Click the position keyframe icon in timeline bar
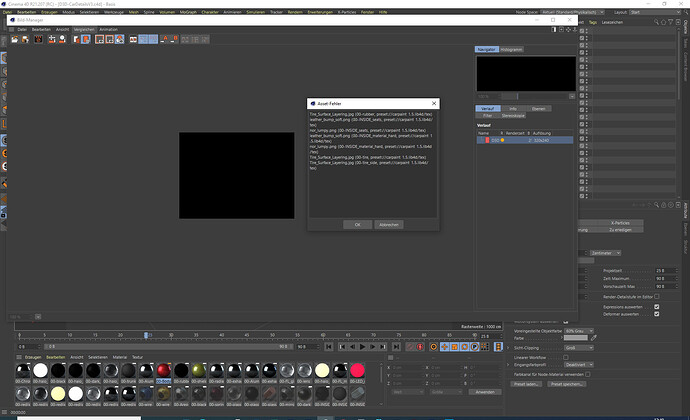This screenshot has width=690, height=420. (x=444, y=347)
